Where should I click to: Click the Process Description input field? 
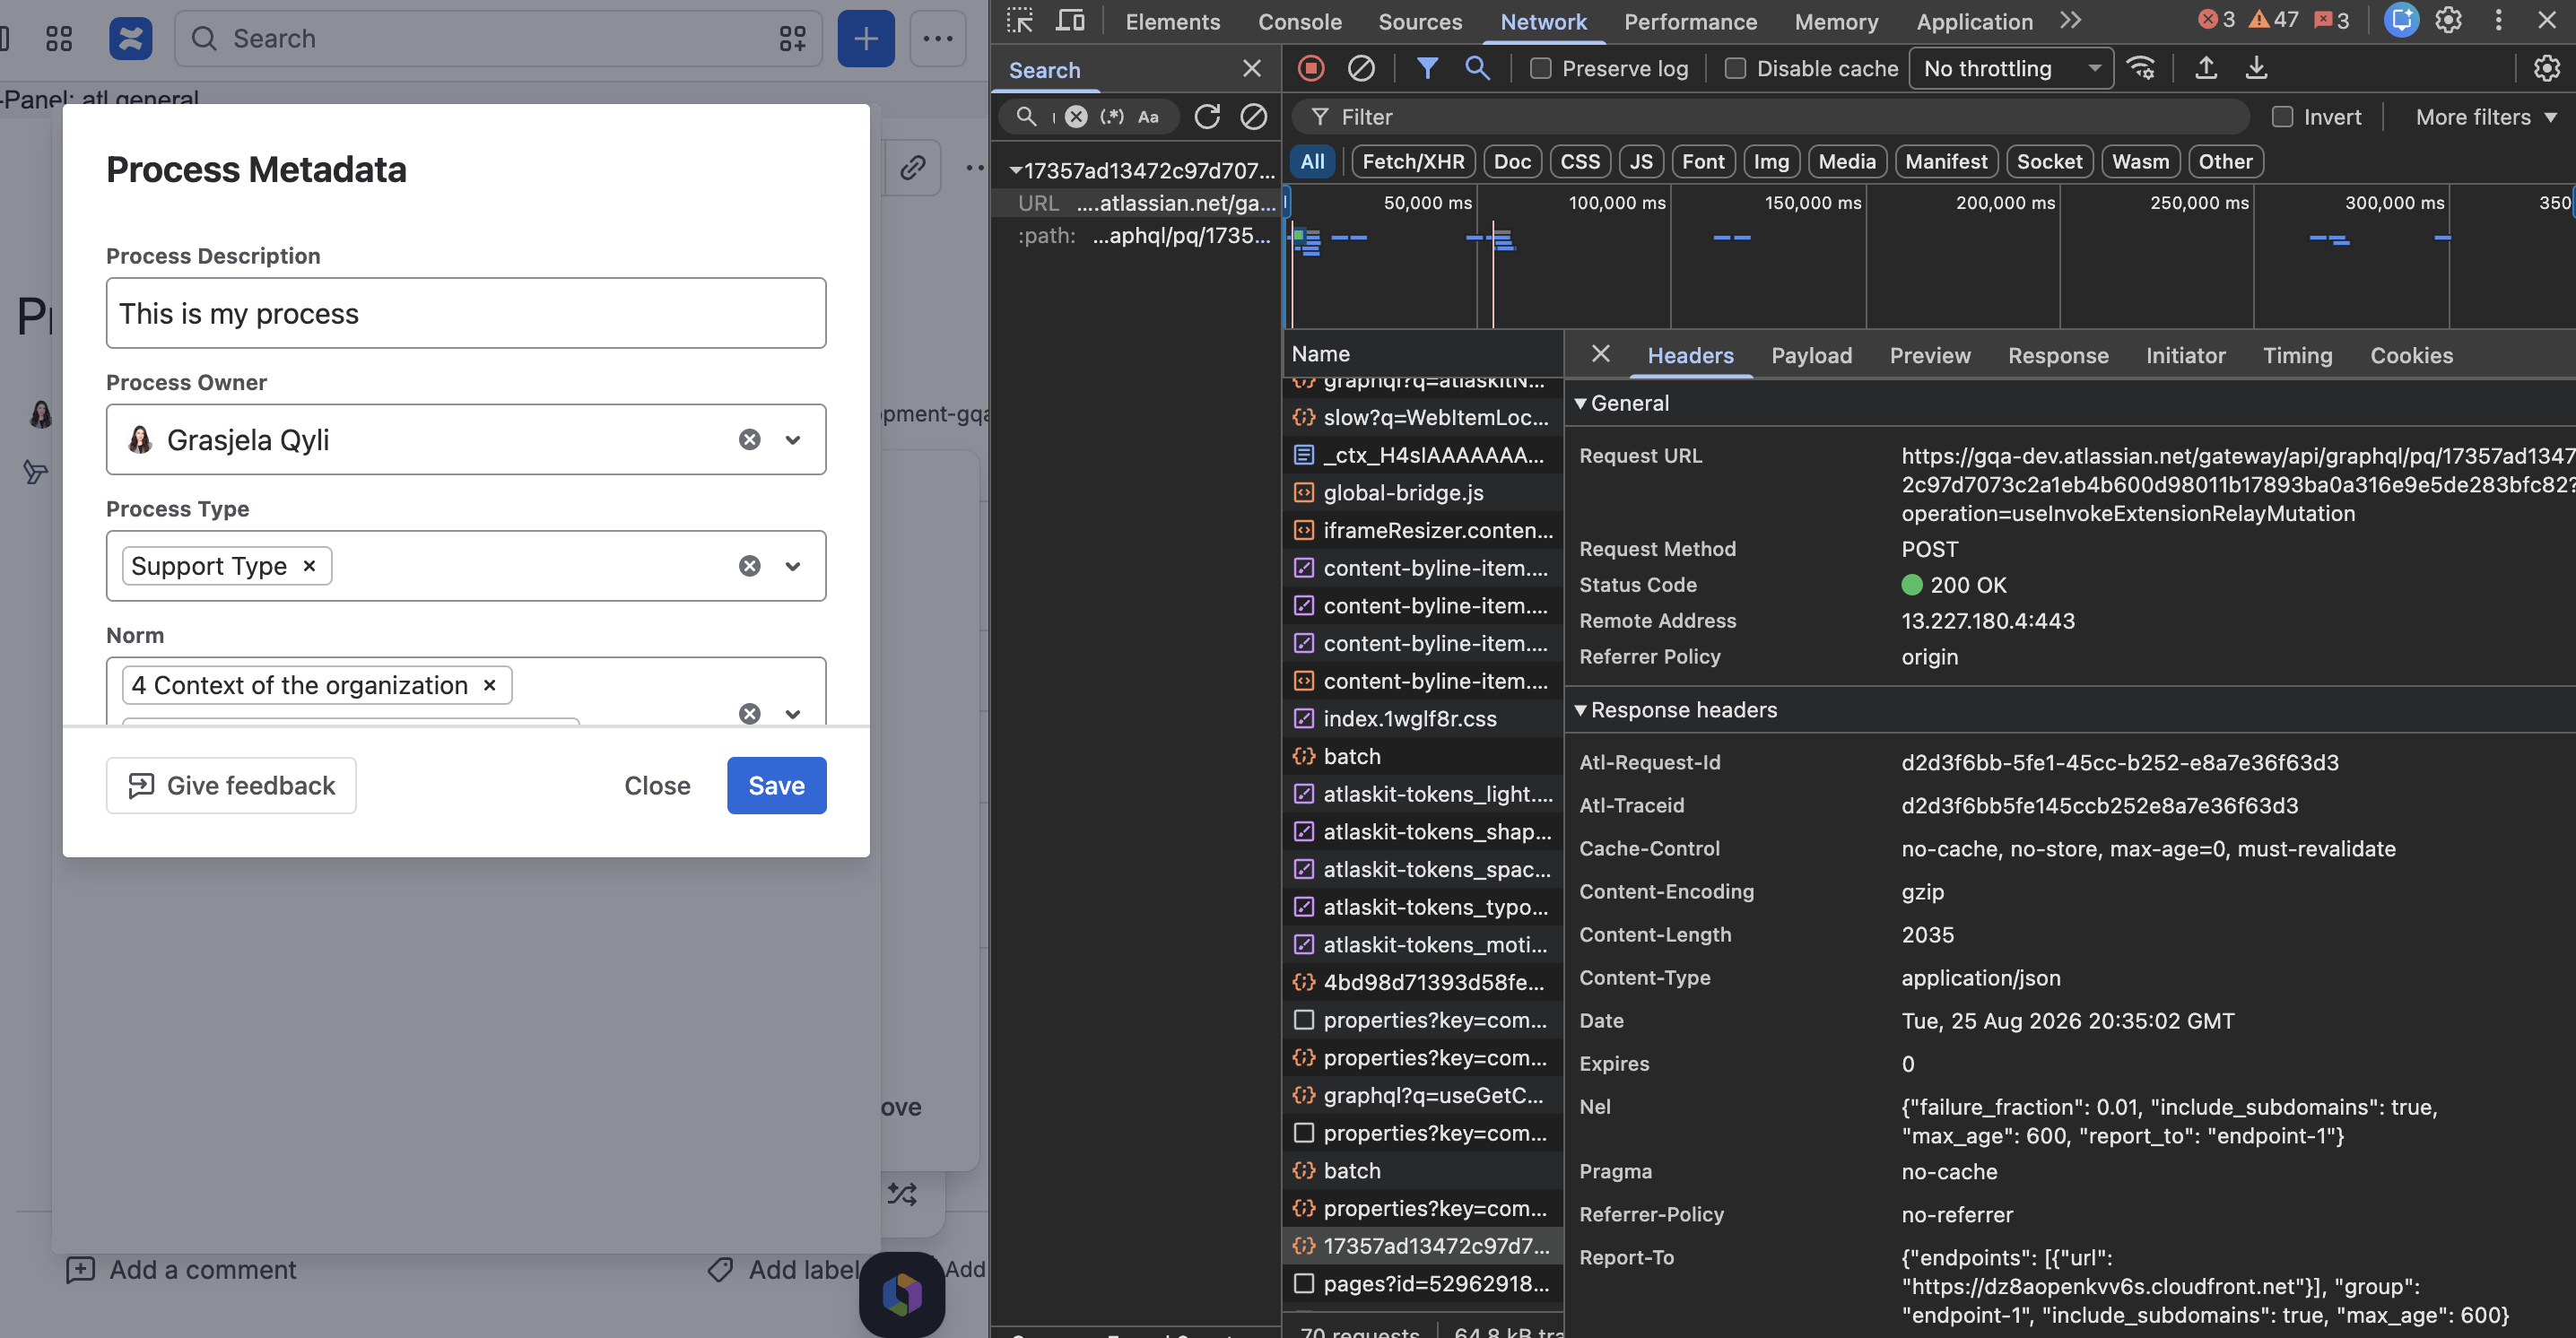466,313
